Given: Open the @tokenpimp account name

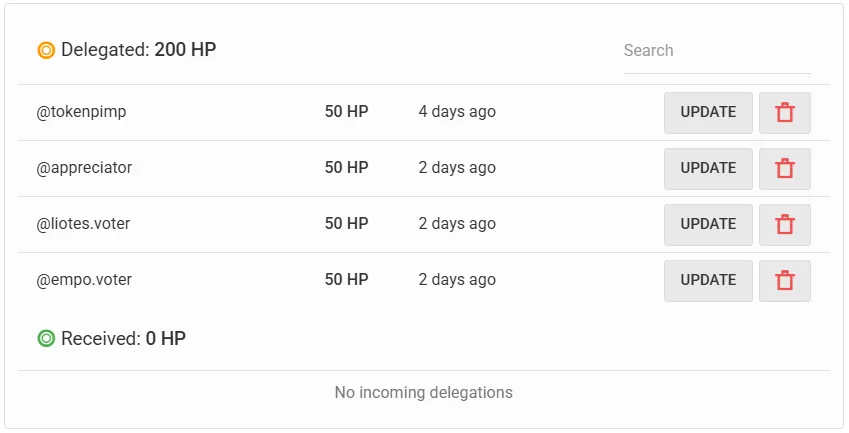Looking at the screenshot, I should tap(81, 112).
